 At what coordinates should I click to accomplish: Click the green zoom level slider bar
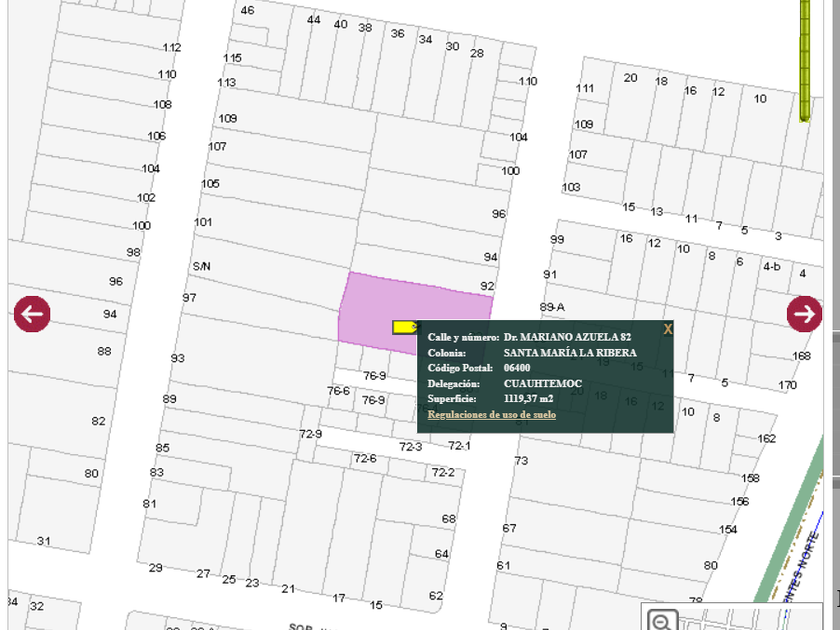click(805, 60)
